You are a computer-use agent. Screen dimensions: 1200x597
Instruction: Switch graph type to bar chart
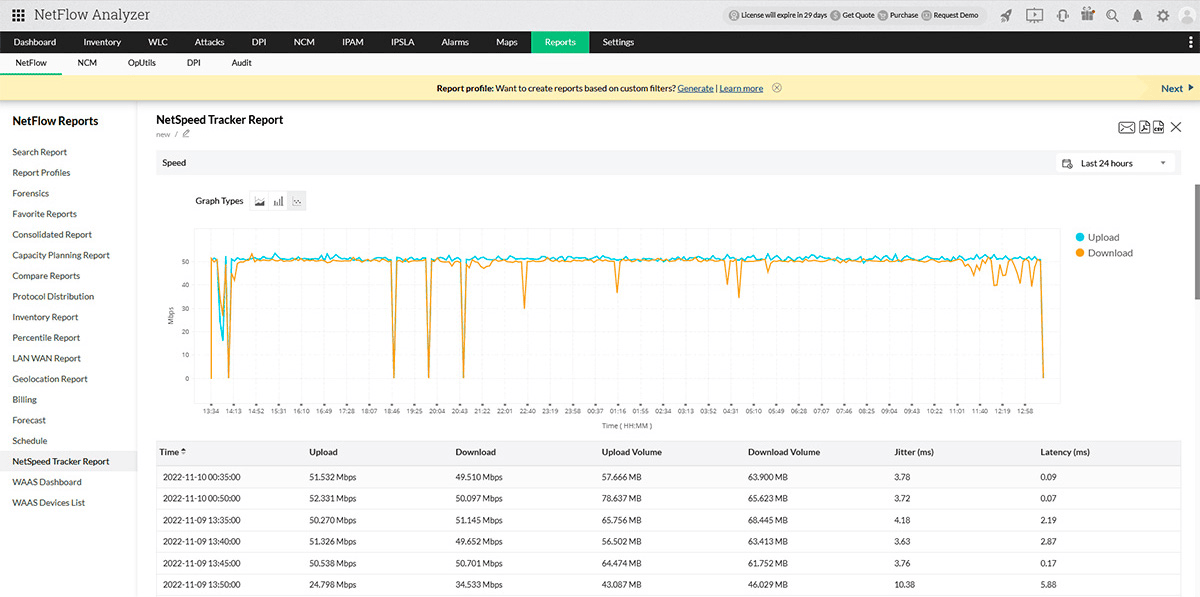278,201
